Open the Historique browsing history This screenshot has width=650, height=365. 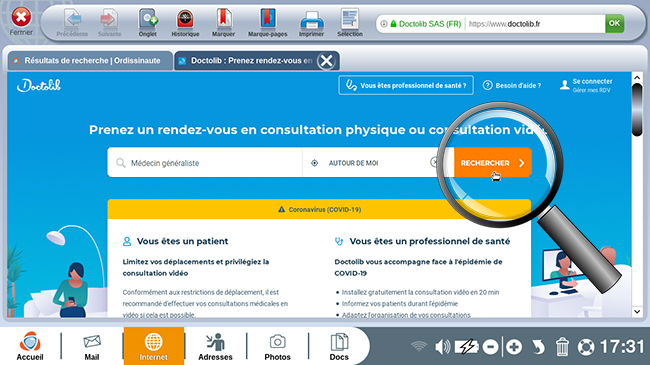pyautogui.click(x=185, y=23)
